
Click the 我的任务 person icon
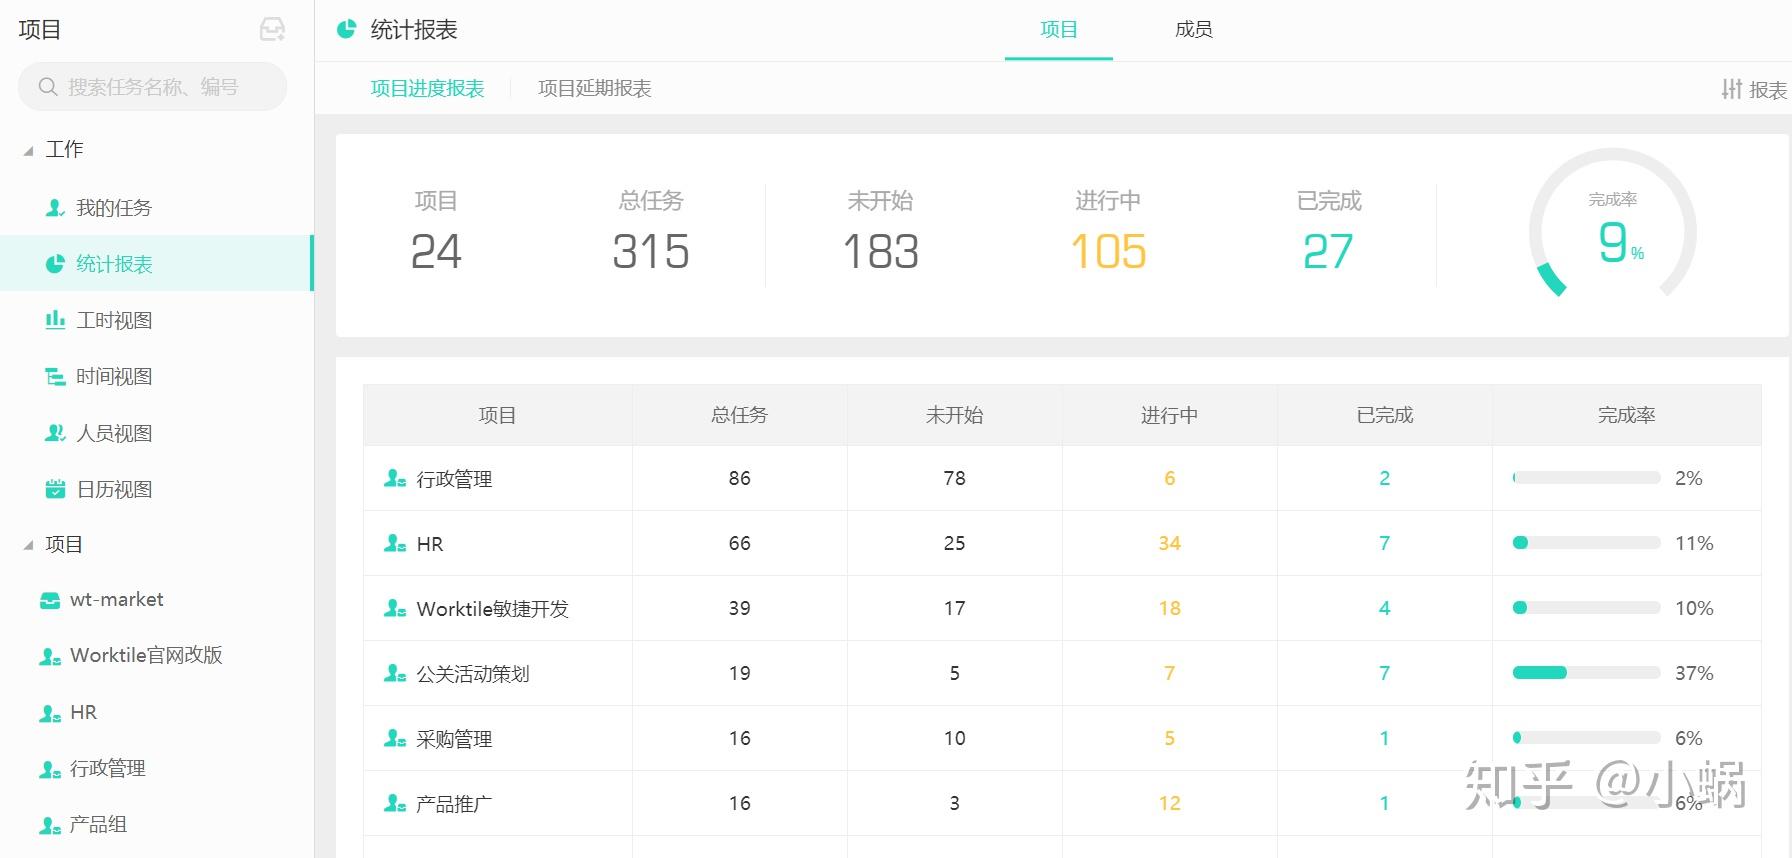pyautogui.click(x=55, y=208)
